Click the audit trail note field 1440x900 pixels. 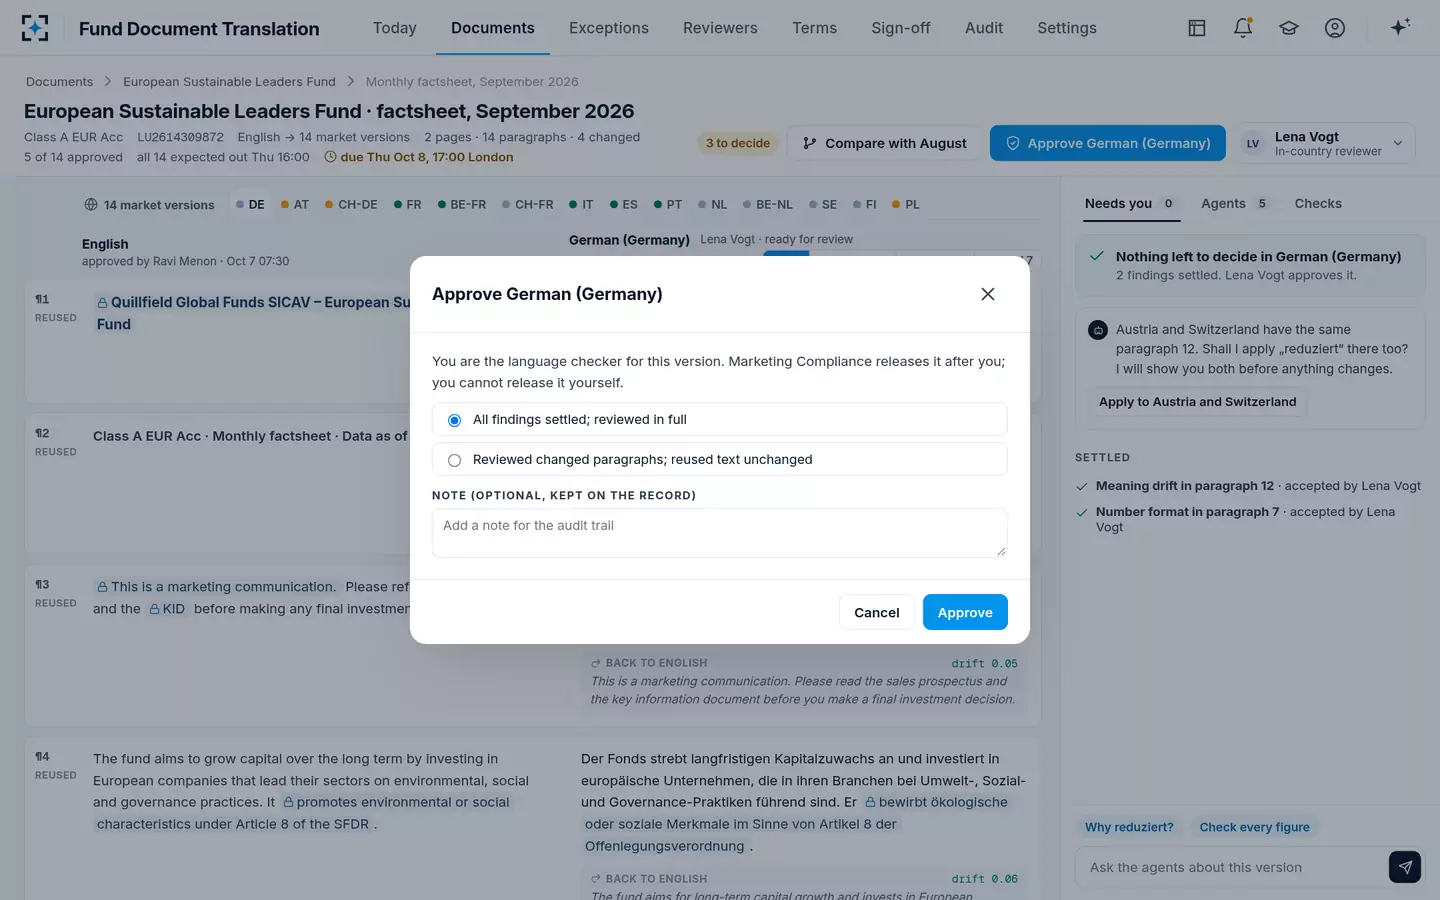pyautogui.click(x=719, y=533)
